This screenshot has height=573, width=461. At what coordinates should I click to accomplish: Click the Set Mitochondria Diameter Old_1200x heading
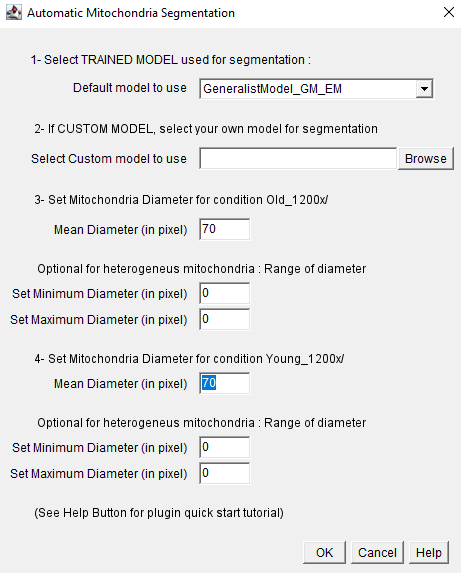[x=181, y=200]
